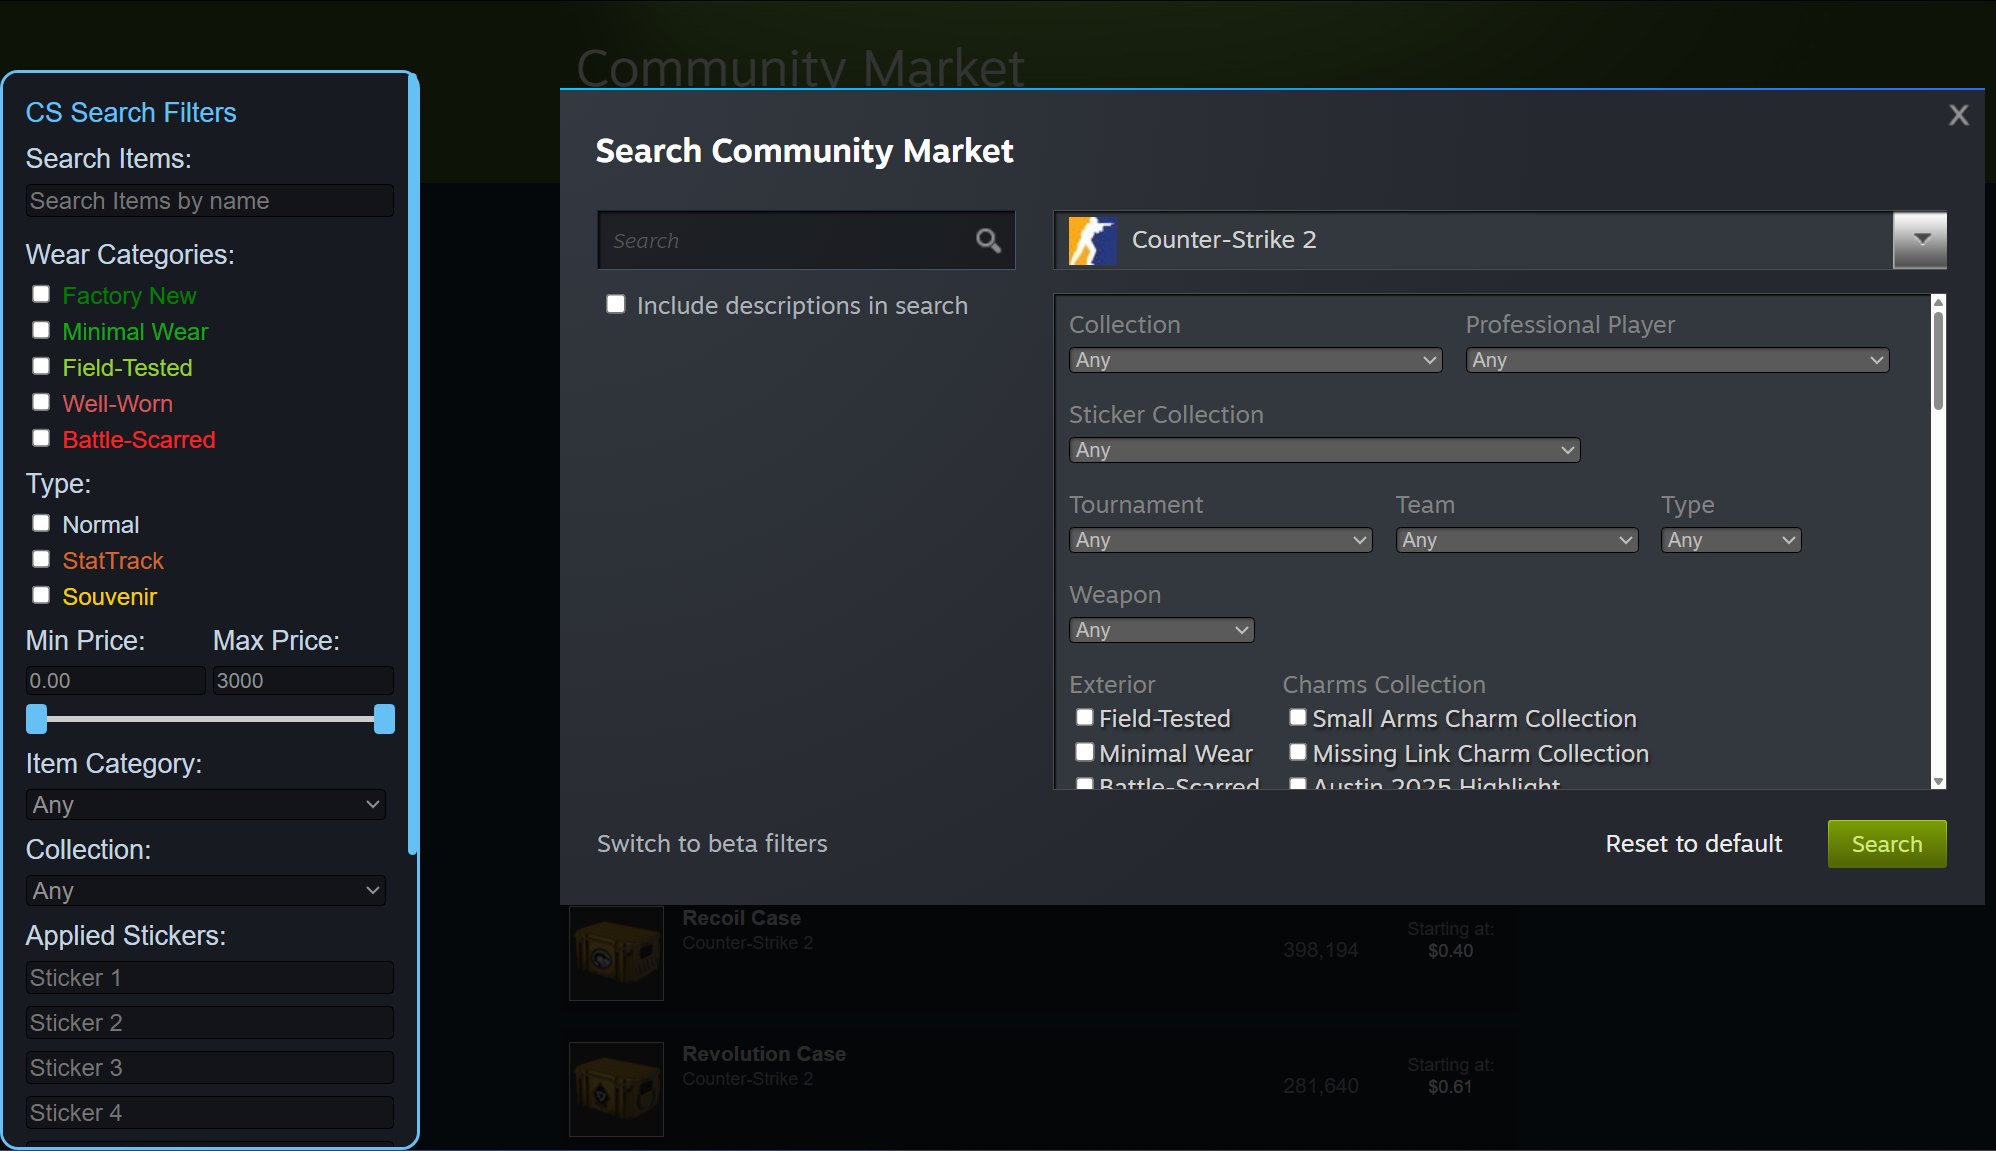
Task: Click the magnifier search icon
Action: [988, 240]
